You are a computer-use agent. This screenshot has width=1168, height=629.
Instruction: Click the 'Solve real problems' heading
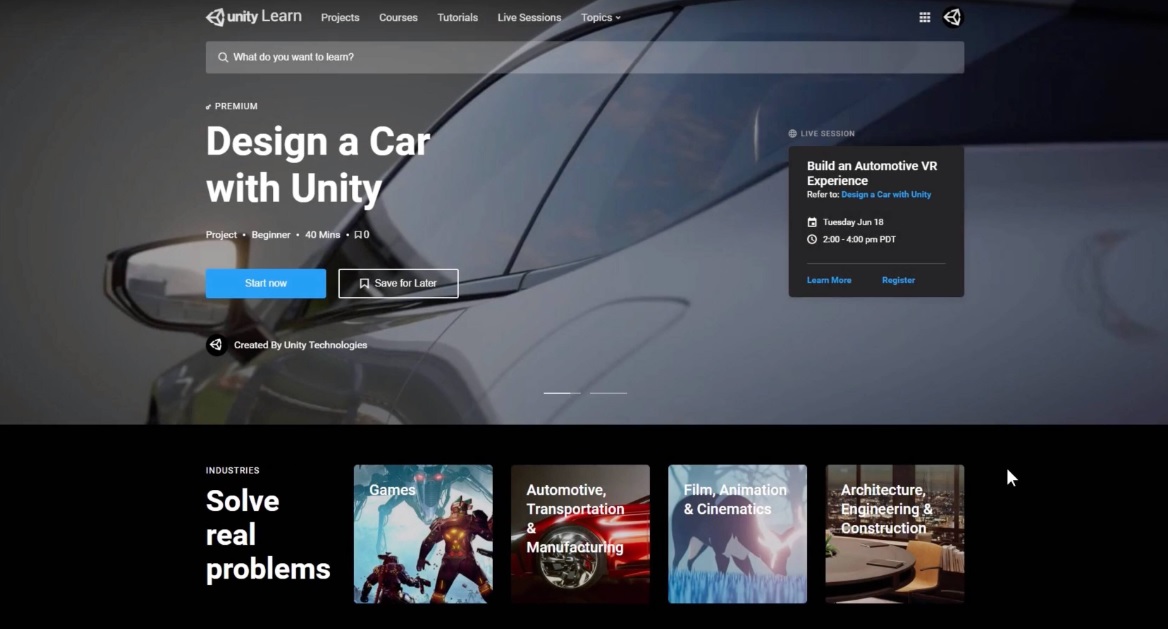[268, 535]
